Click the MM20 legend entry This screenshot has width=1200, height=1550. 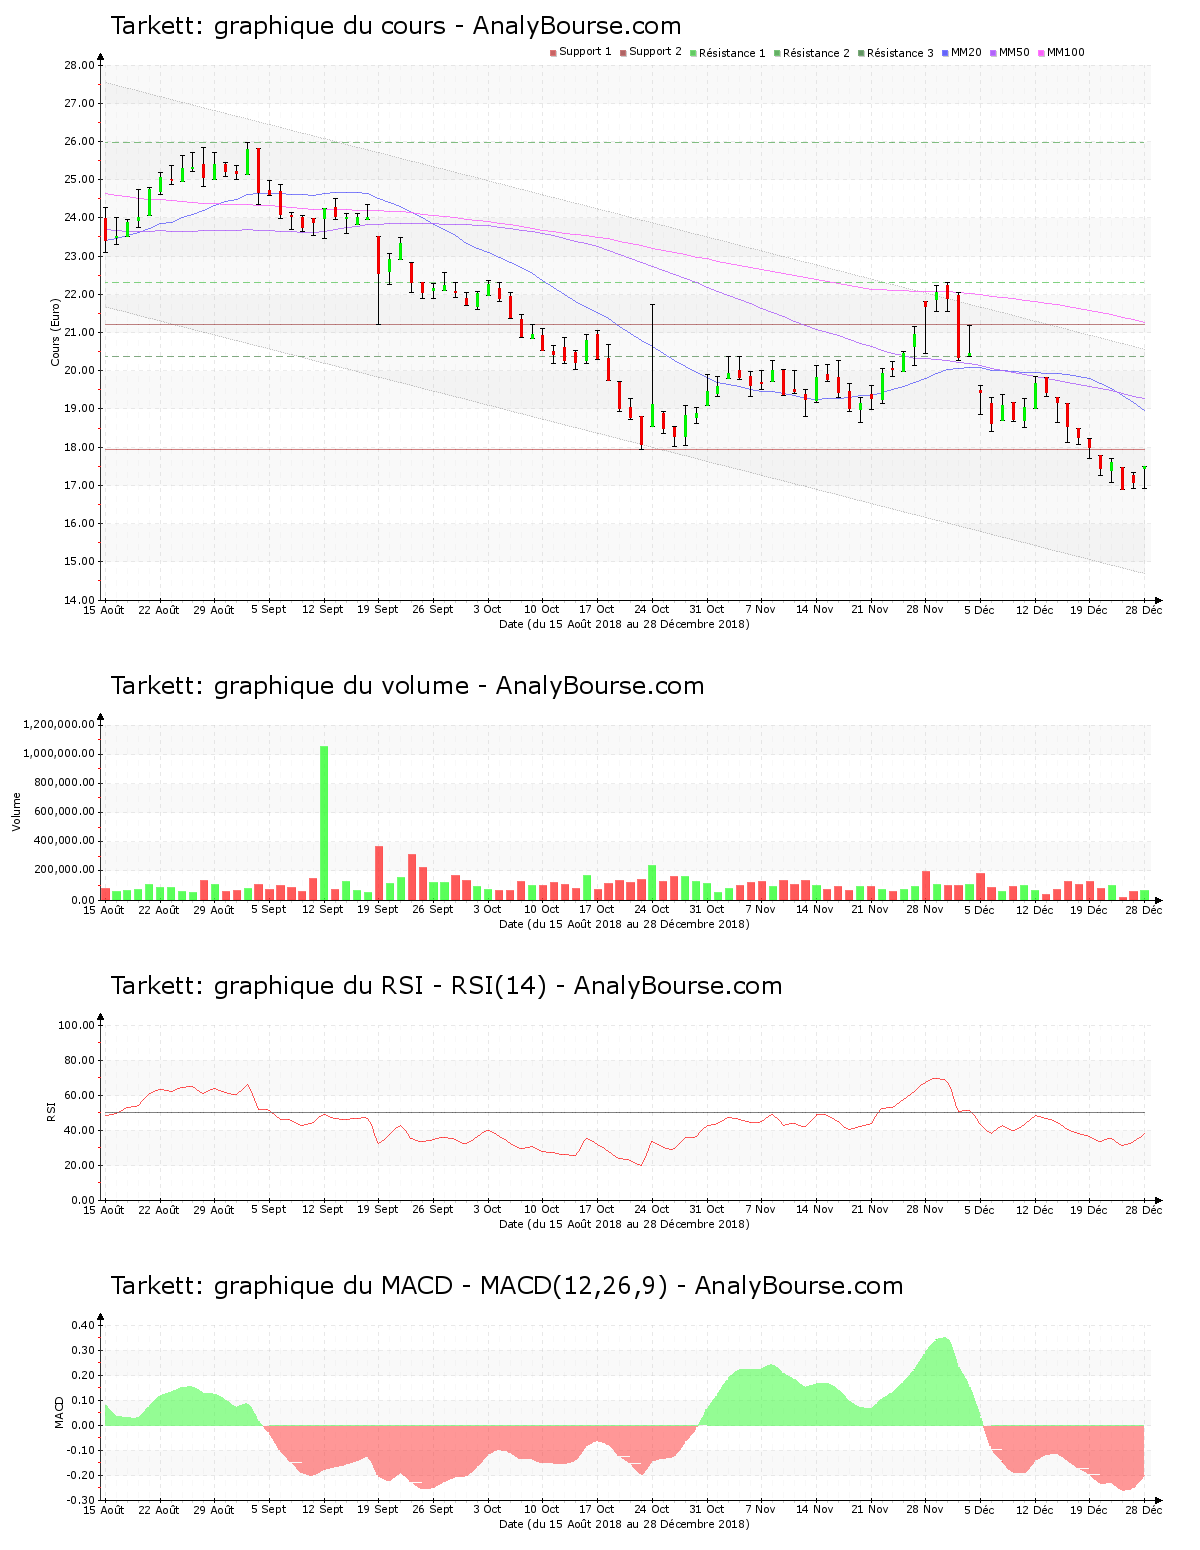coord(962,52)
